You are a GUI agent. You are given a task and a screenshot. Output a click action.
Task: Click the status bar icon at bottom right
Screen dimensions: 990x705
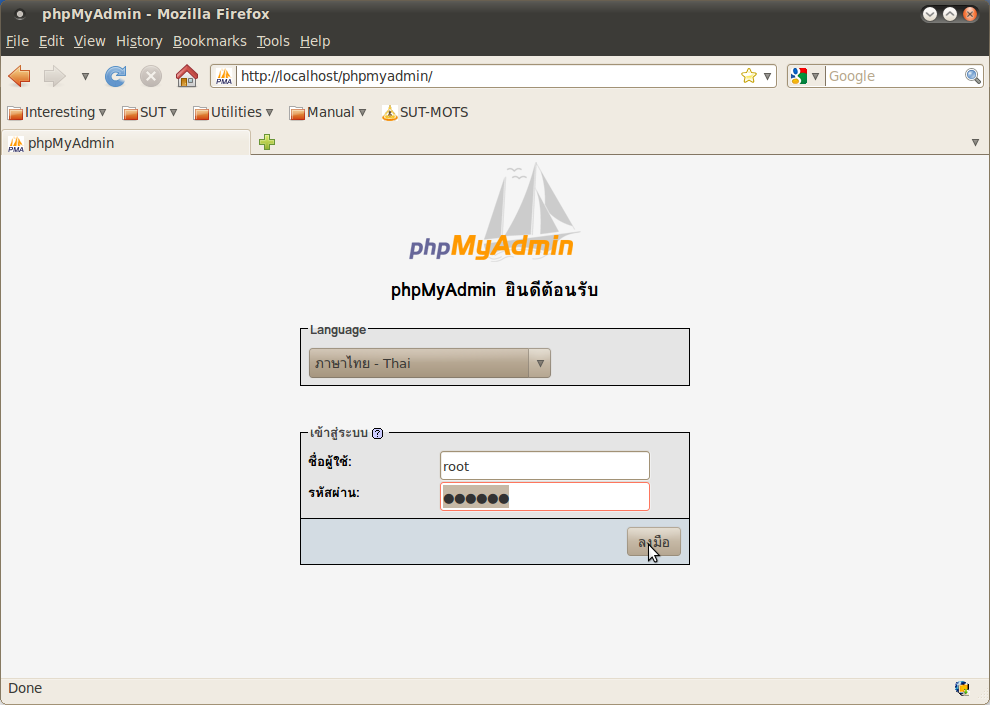[962, 689]
